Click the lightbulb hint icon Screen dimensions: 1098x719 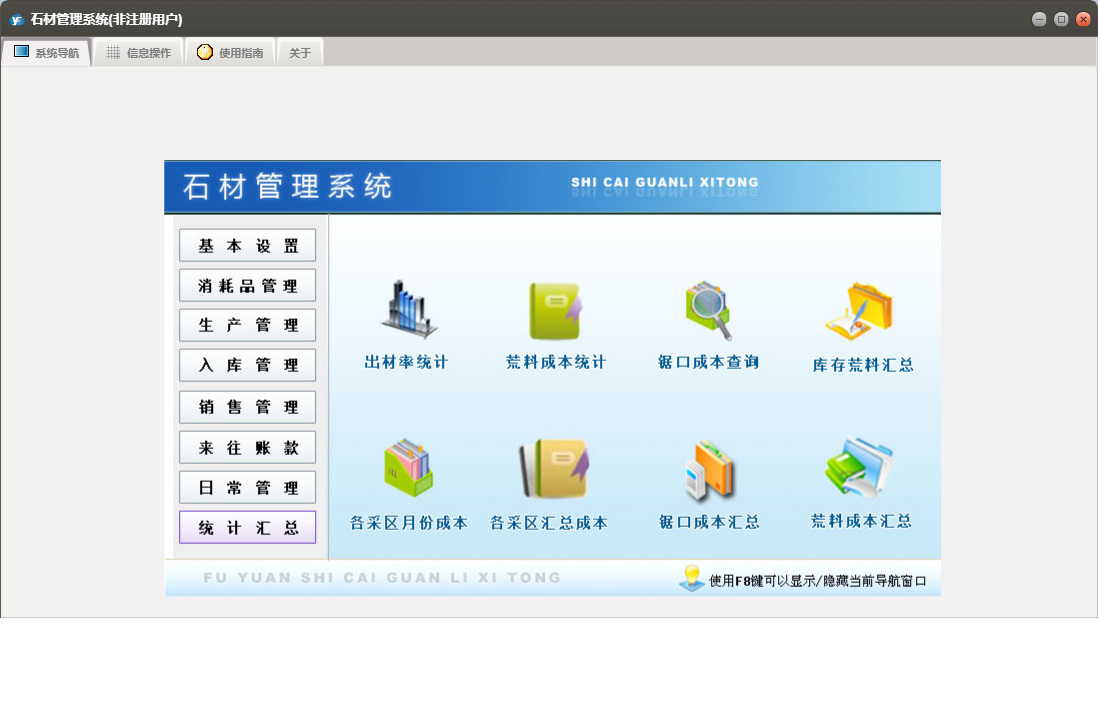tap(692, 578)
